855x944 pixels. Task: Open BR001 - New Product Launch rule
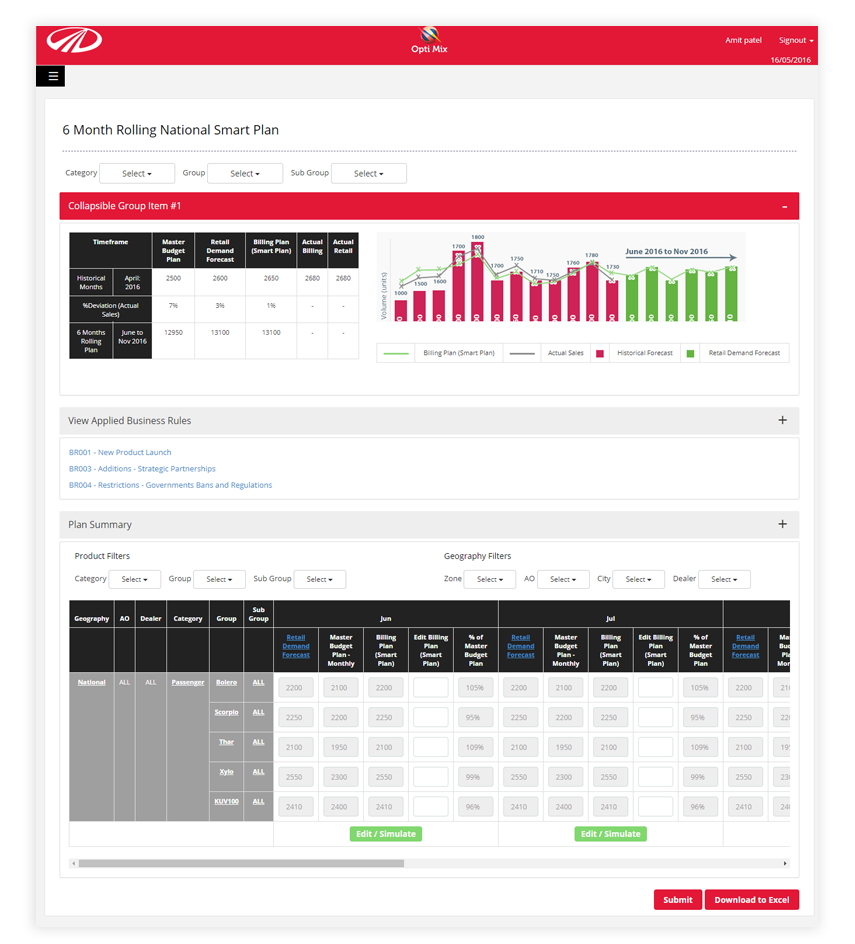[x=120, y=453]
